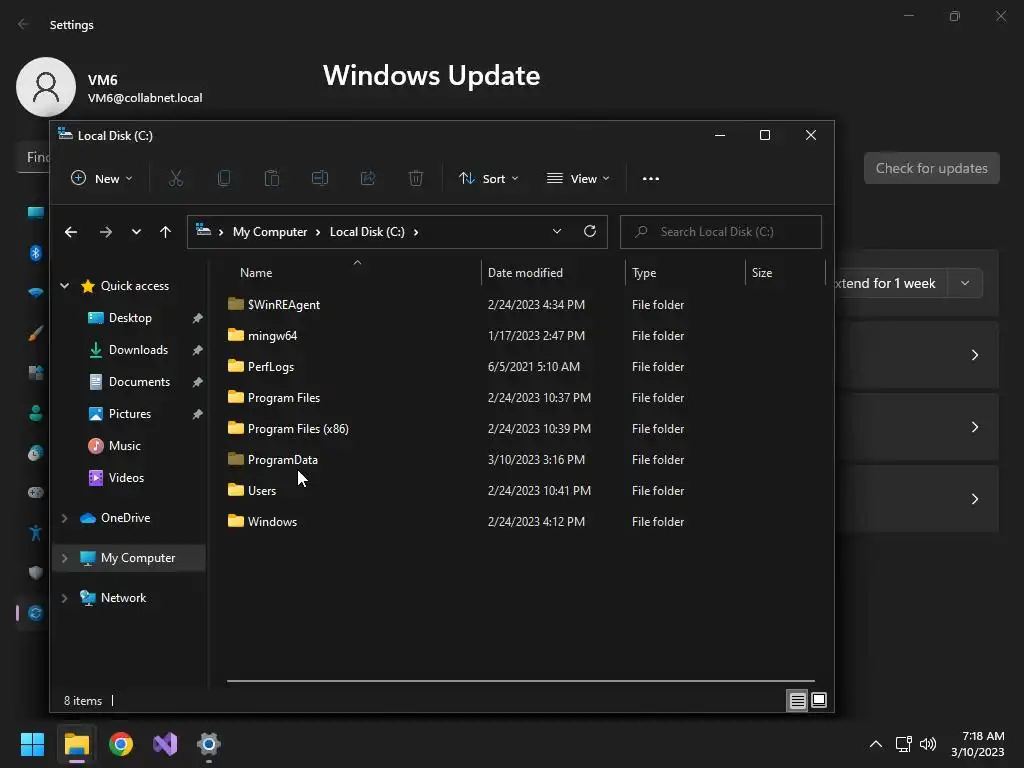
Task: Click the Cut scissors icon in toolbar
Action: tap(176, 178)
